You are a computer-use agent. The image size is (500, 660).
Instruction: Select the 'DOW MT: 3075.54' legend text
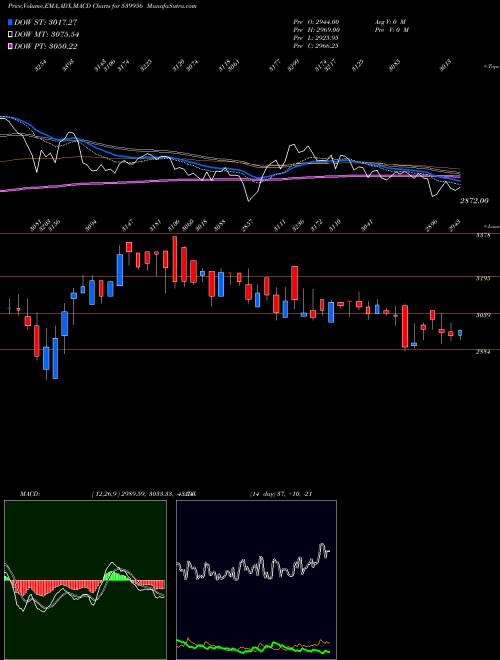click(47, 35)
